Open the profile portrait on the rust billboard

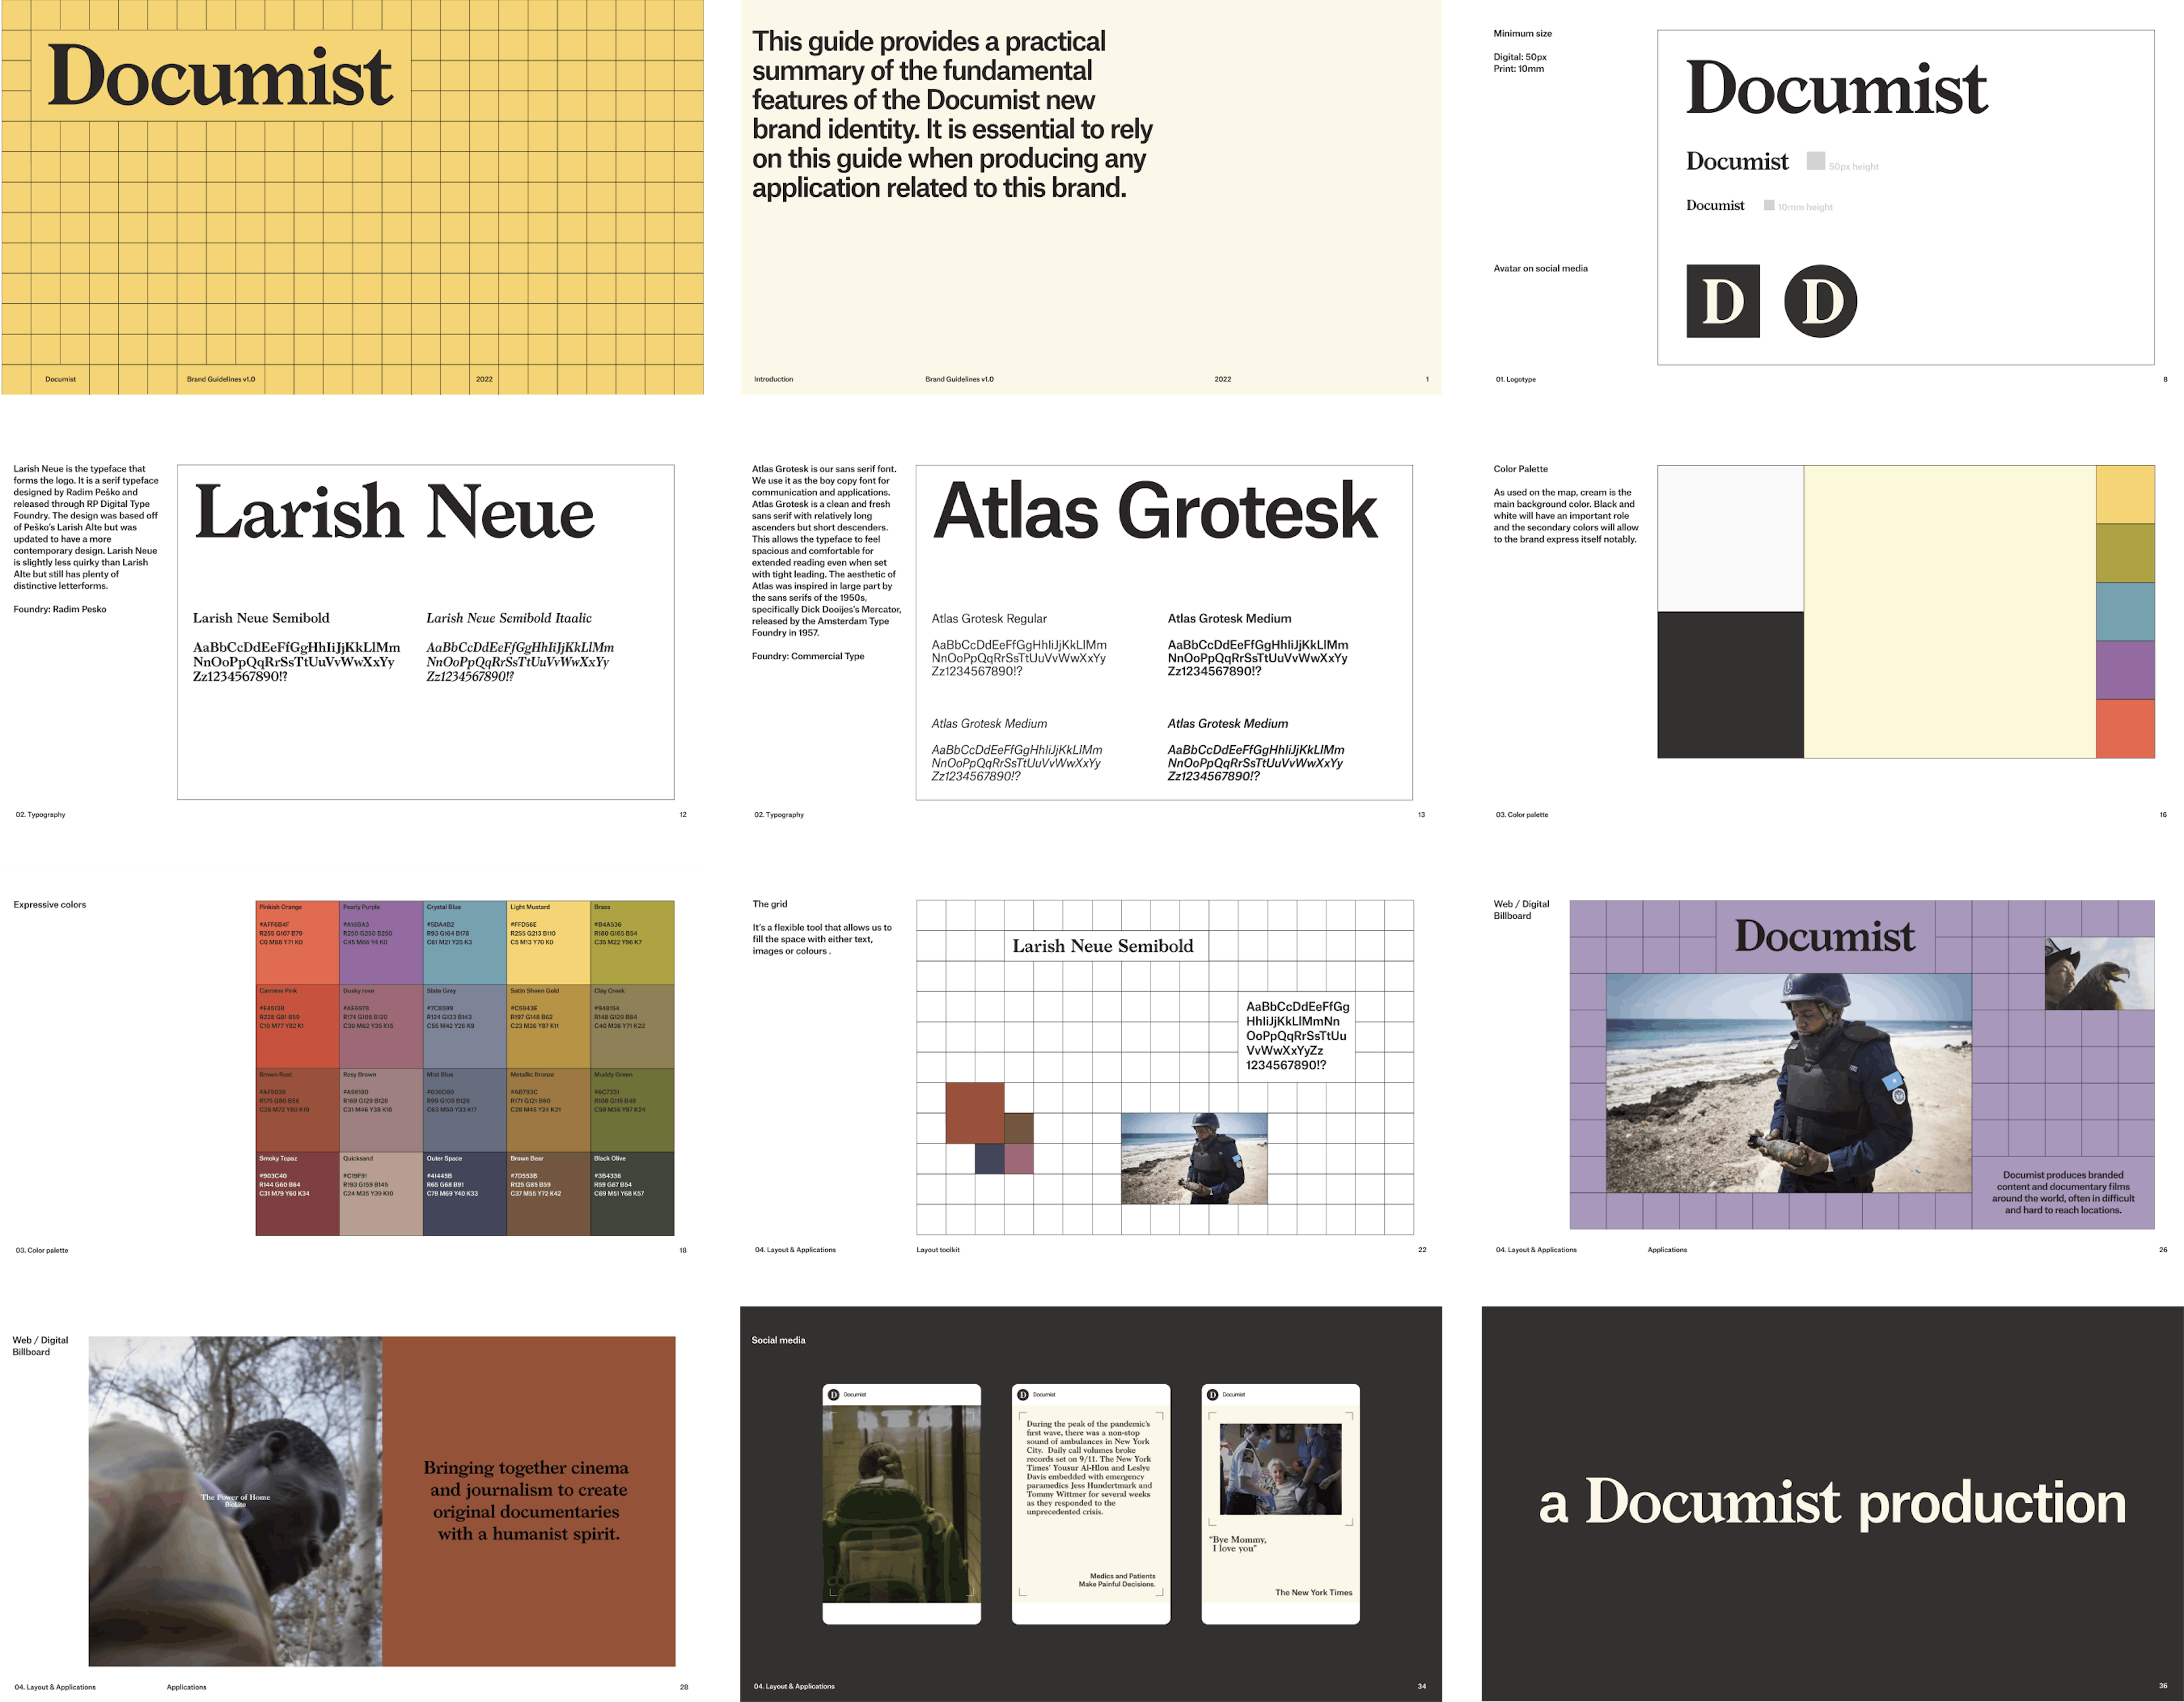pos(235,1501)
